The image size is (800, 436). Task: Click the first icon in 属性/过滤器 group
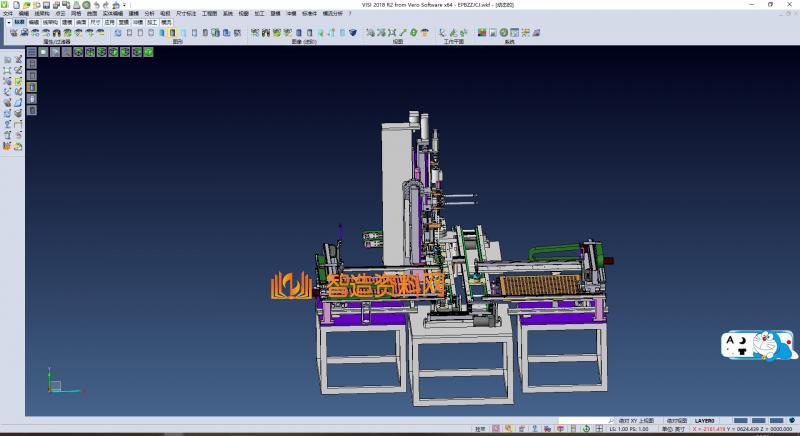pyautogui.click(x=13, y=33)
